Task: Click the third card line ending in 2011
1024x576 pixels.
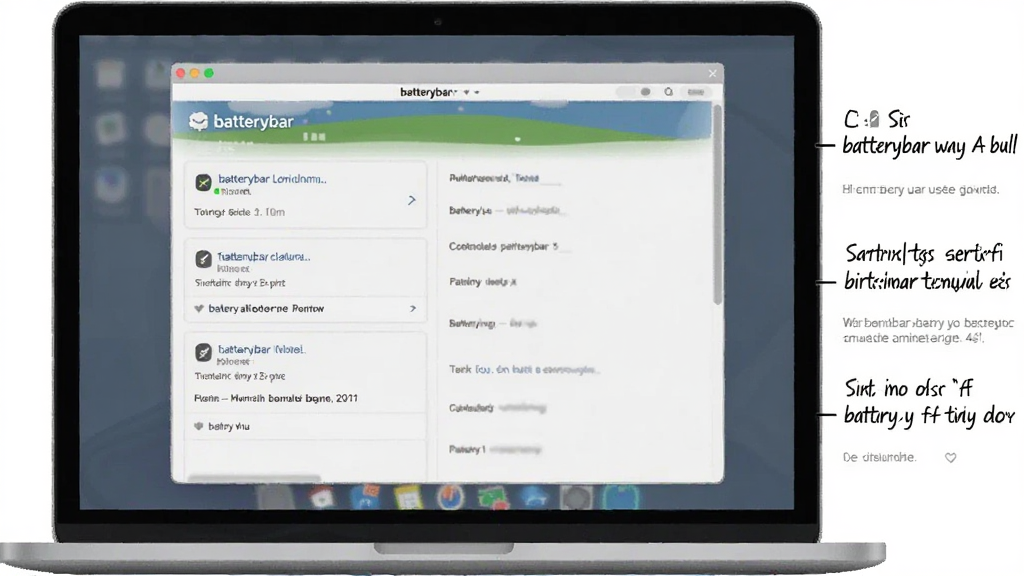Action: 276,398
